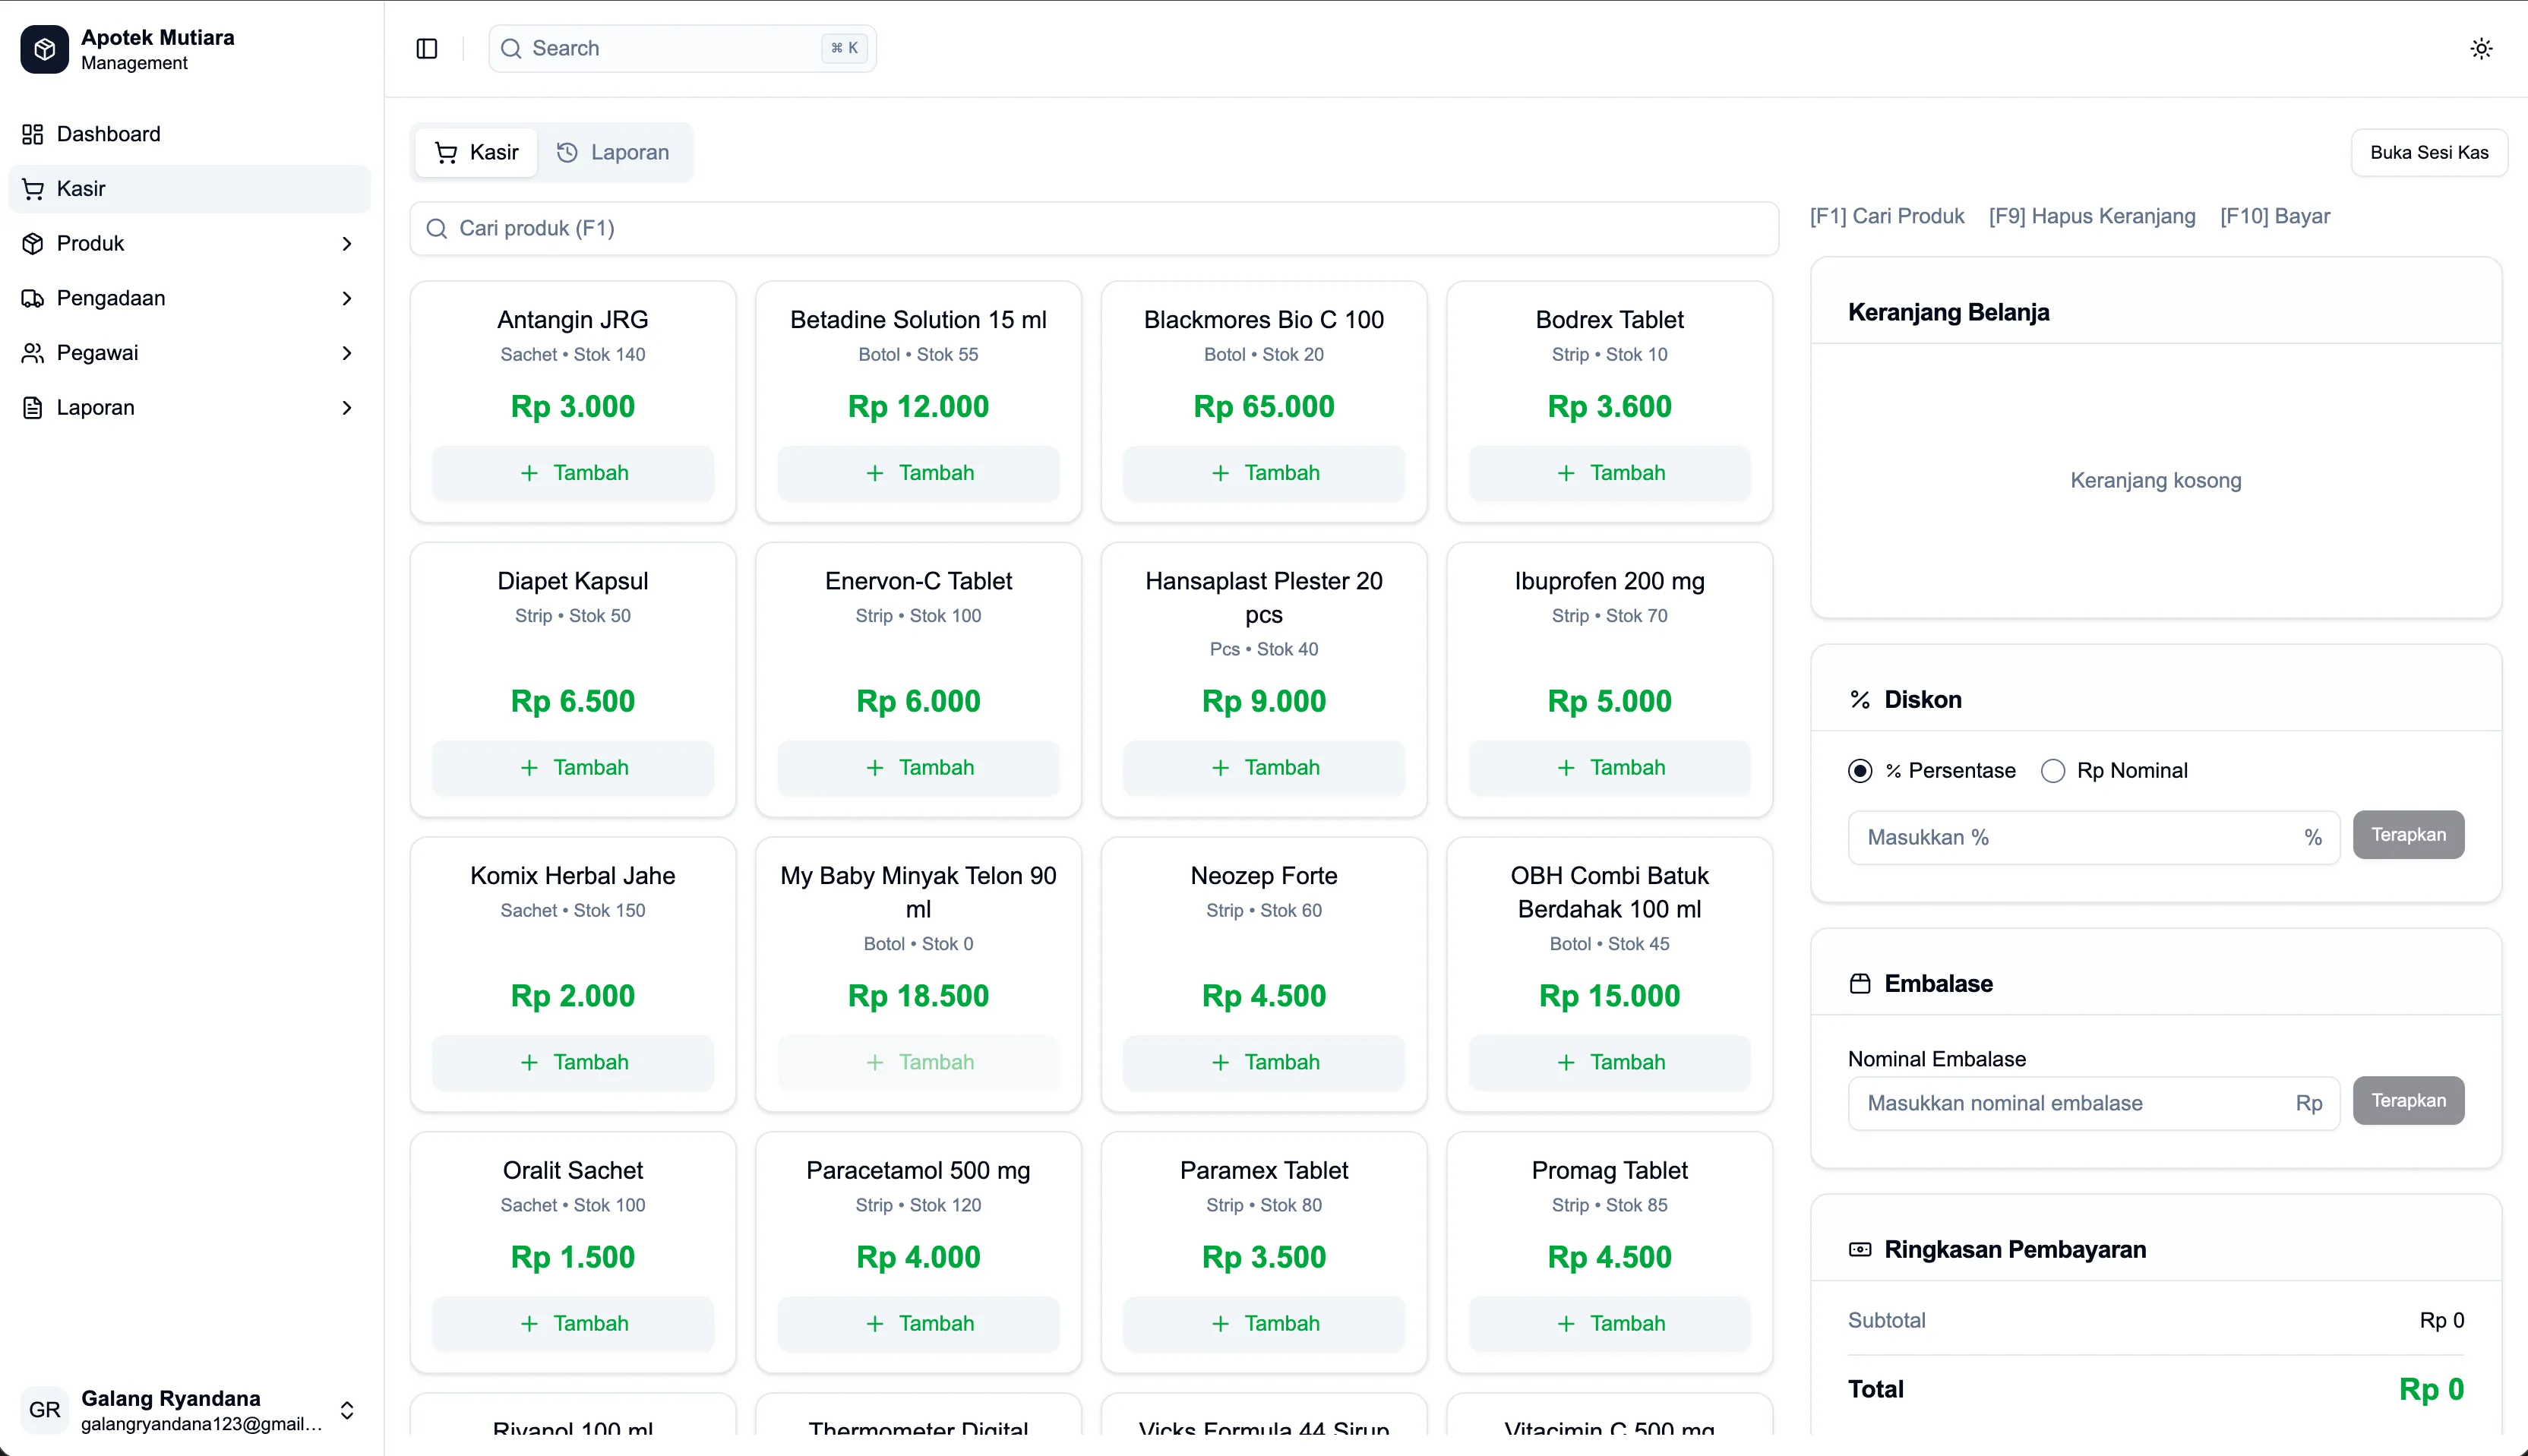Switch to the Laporan tab
The height and width of the screenshot is (1456, 2528).
coord(612,153)
